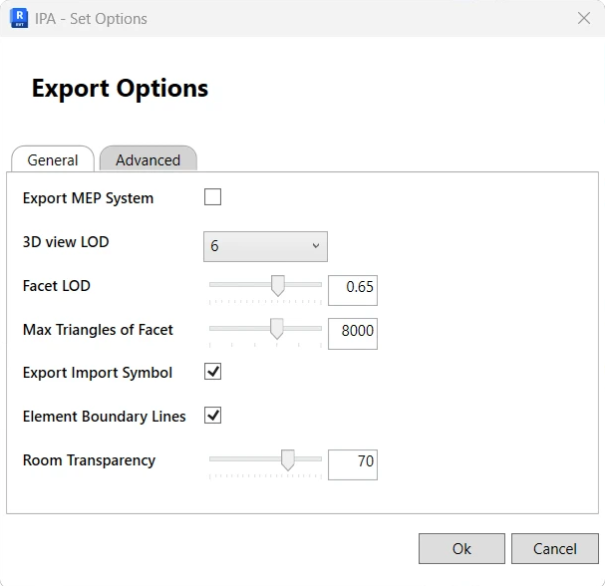Click the Facet LOD value field showing 0.65
This screenshot has height=586, width=605.
[353, 290]
